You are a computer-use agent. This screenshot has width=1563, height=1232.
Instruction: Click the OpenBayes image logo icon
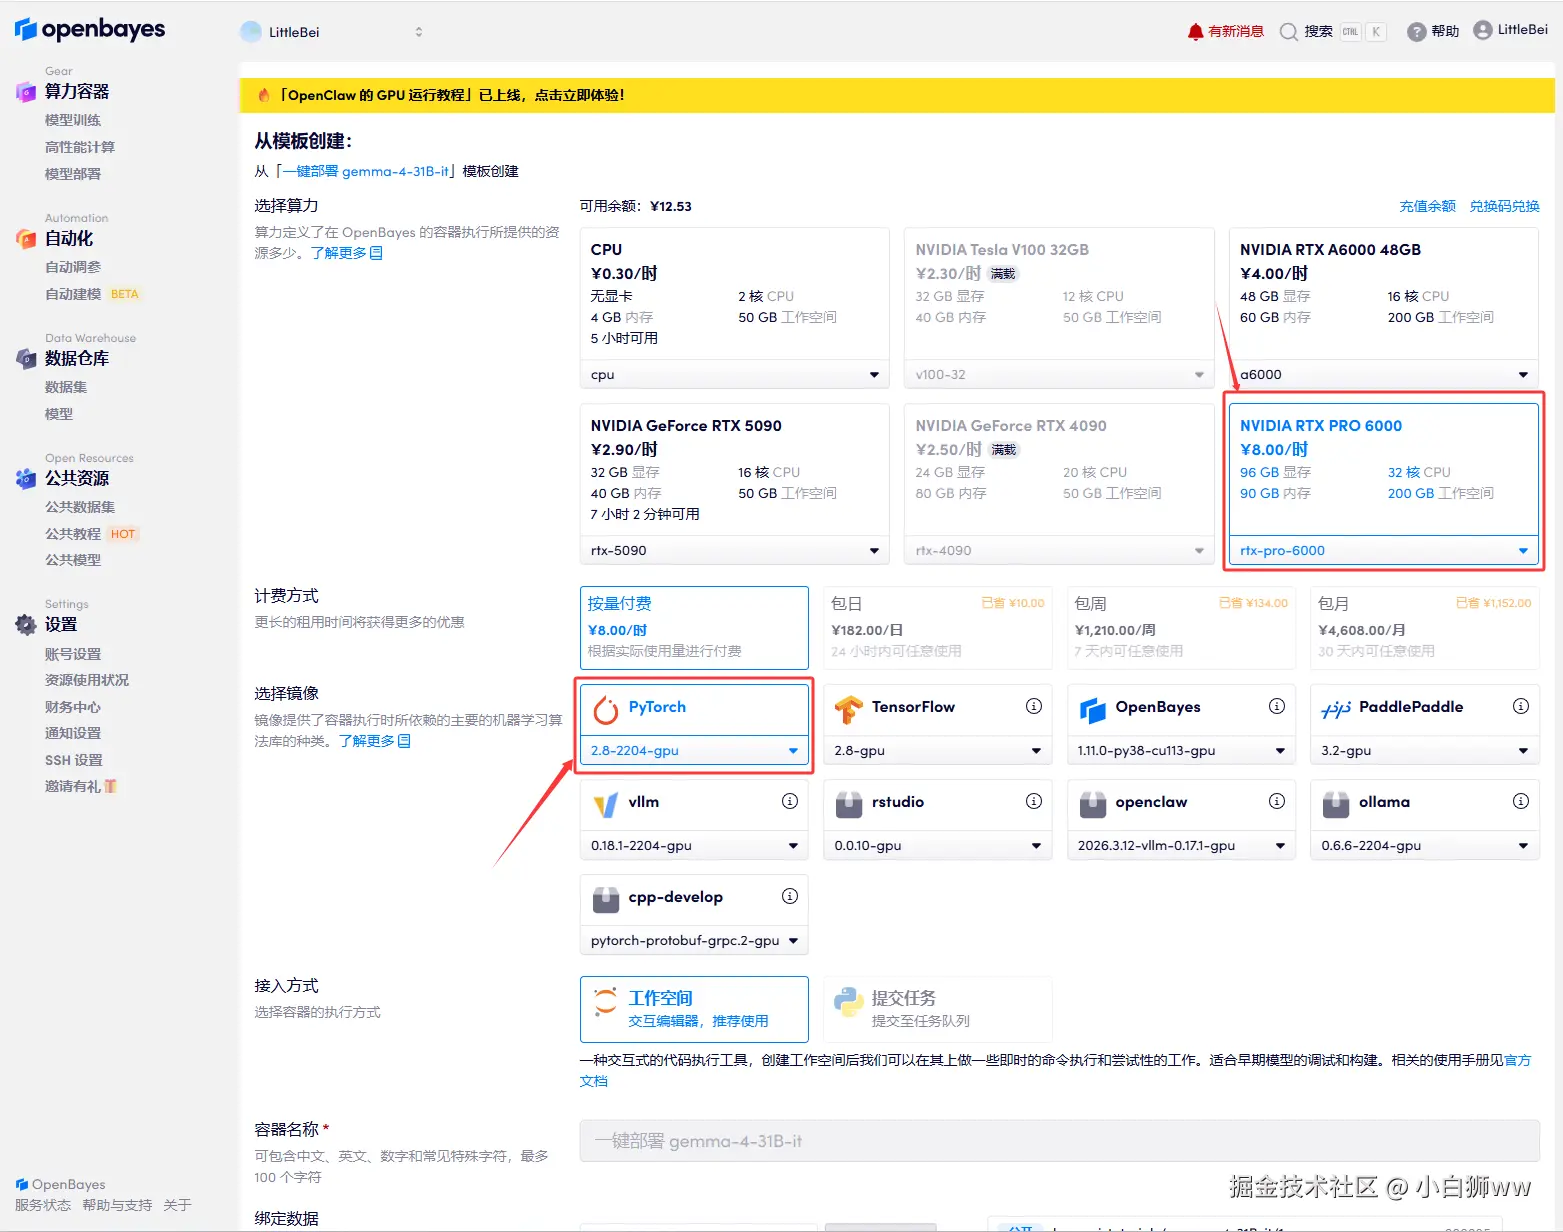(1093, 709)
